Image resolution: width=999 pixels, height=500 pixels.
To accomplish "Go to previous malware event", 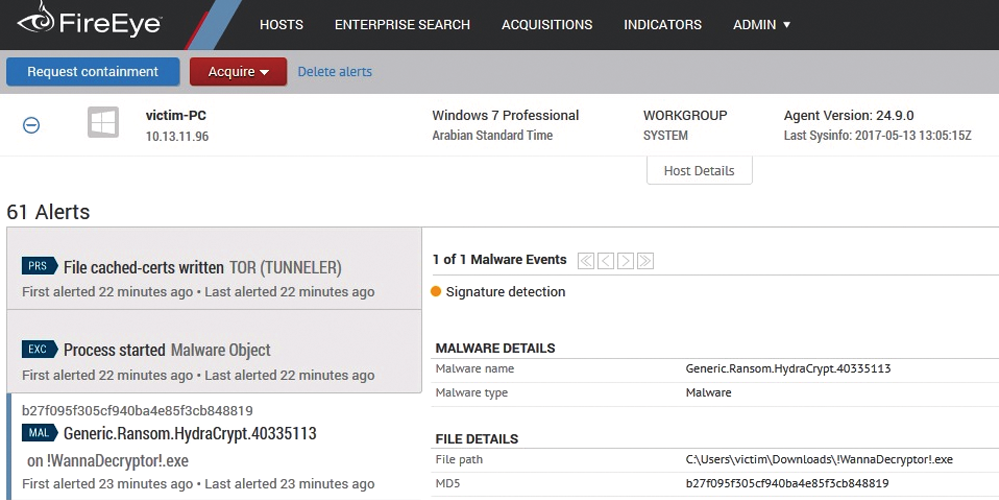I will tap(605, 261).
